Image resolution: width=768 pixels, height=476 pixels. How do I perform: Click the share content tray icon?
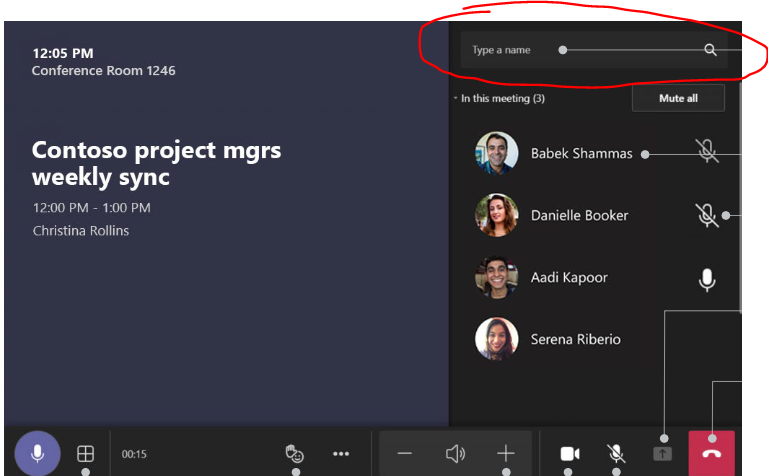tap(663, 454)
